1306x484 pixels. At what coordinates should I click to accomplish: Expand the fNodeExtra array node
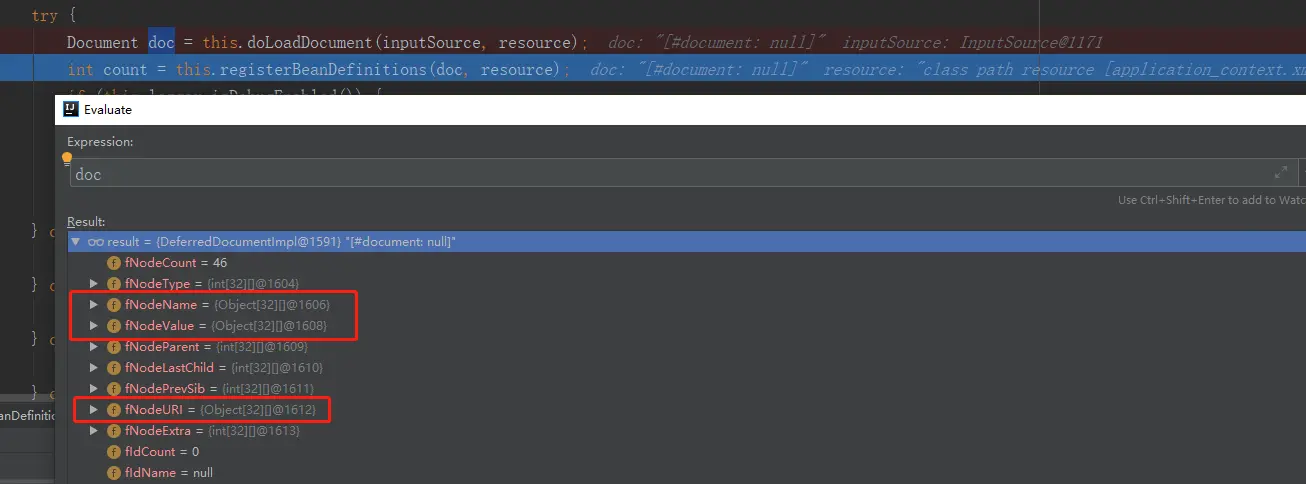[94, 431]
